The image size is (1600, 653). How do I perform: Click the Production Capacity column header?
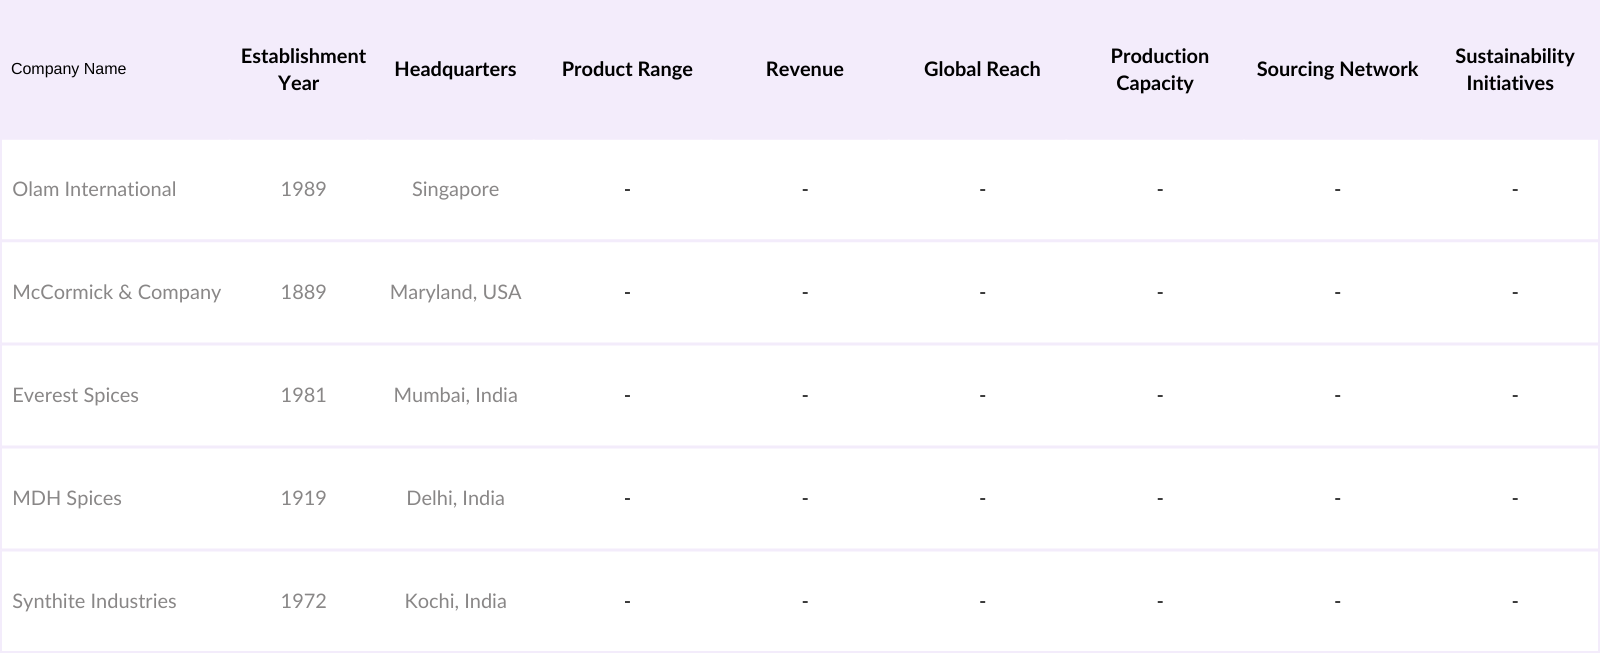click(1159, 69)
